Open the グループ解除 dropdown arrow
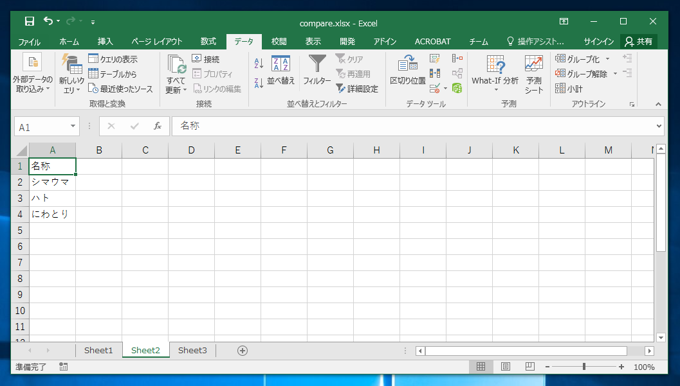The image size is (680, 386). pyautogui.click(x=615, y=74)
